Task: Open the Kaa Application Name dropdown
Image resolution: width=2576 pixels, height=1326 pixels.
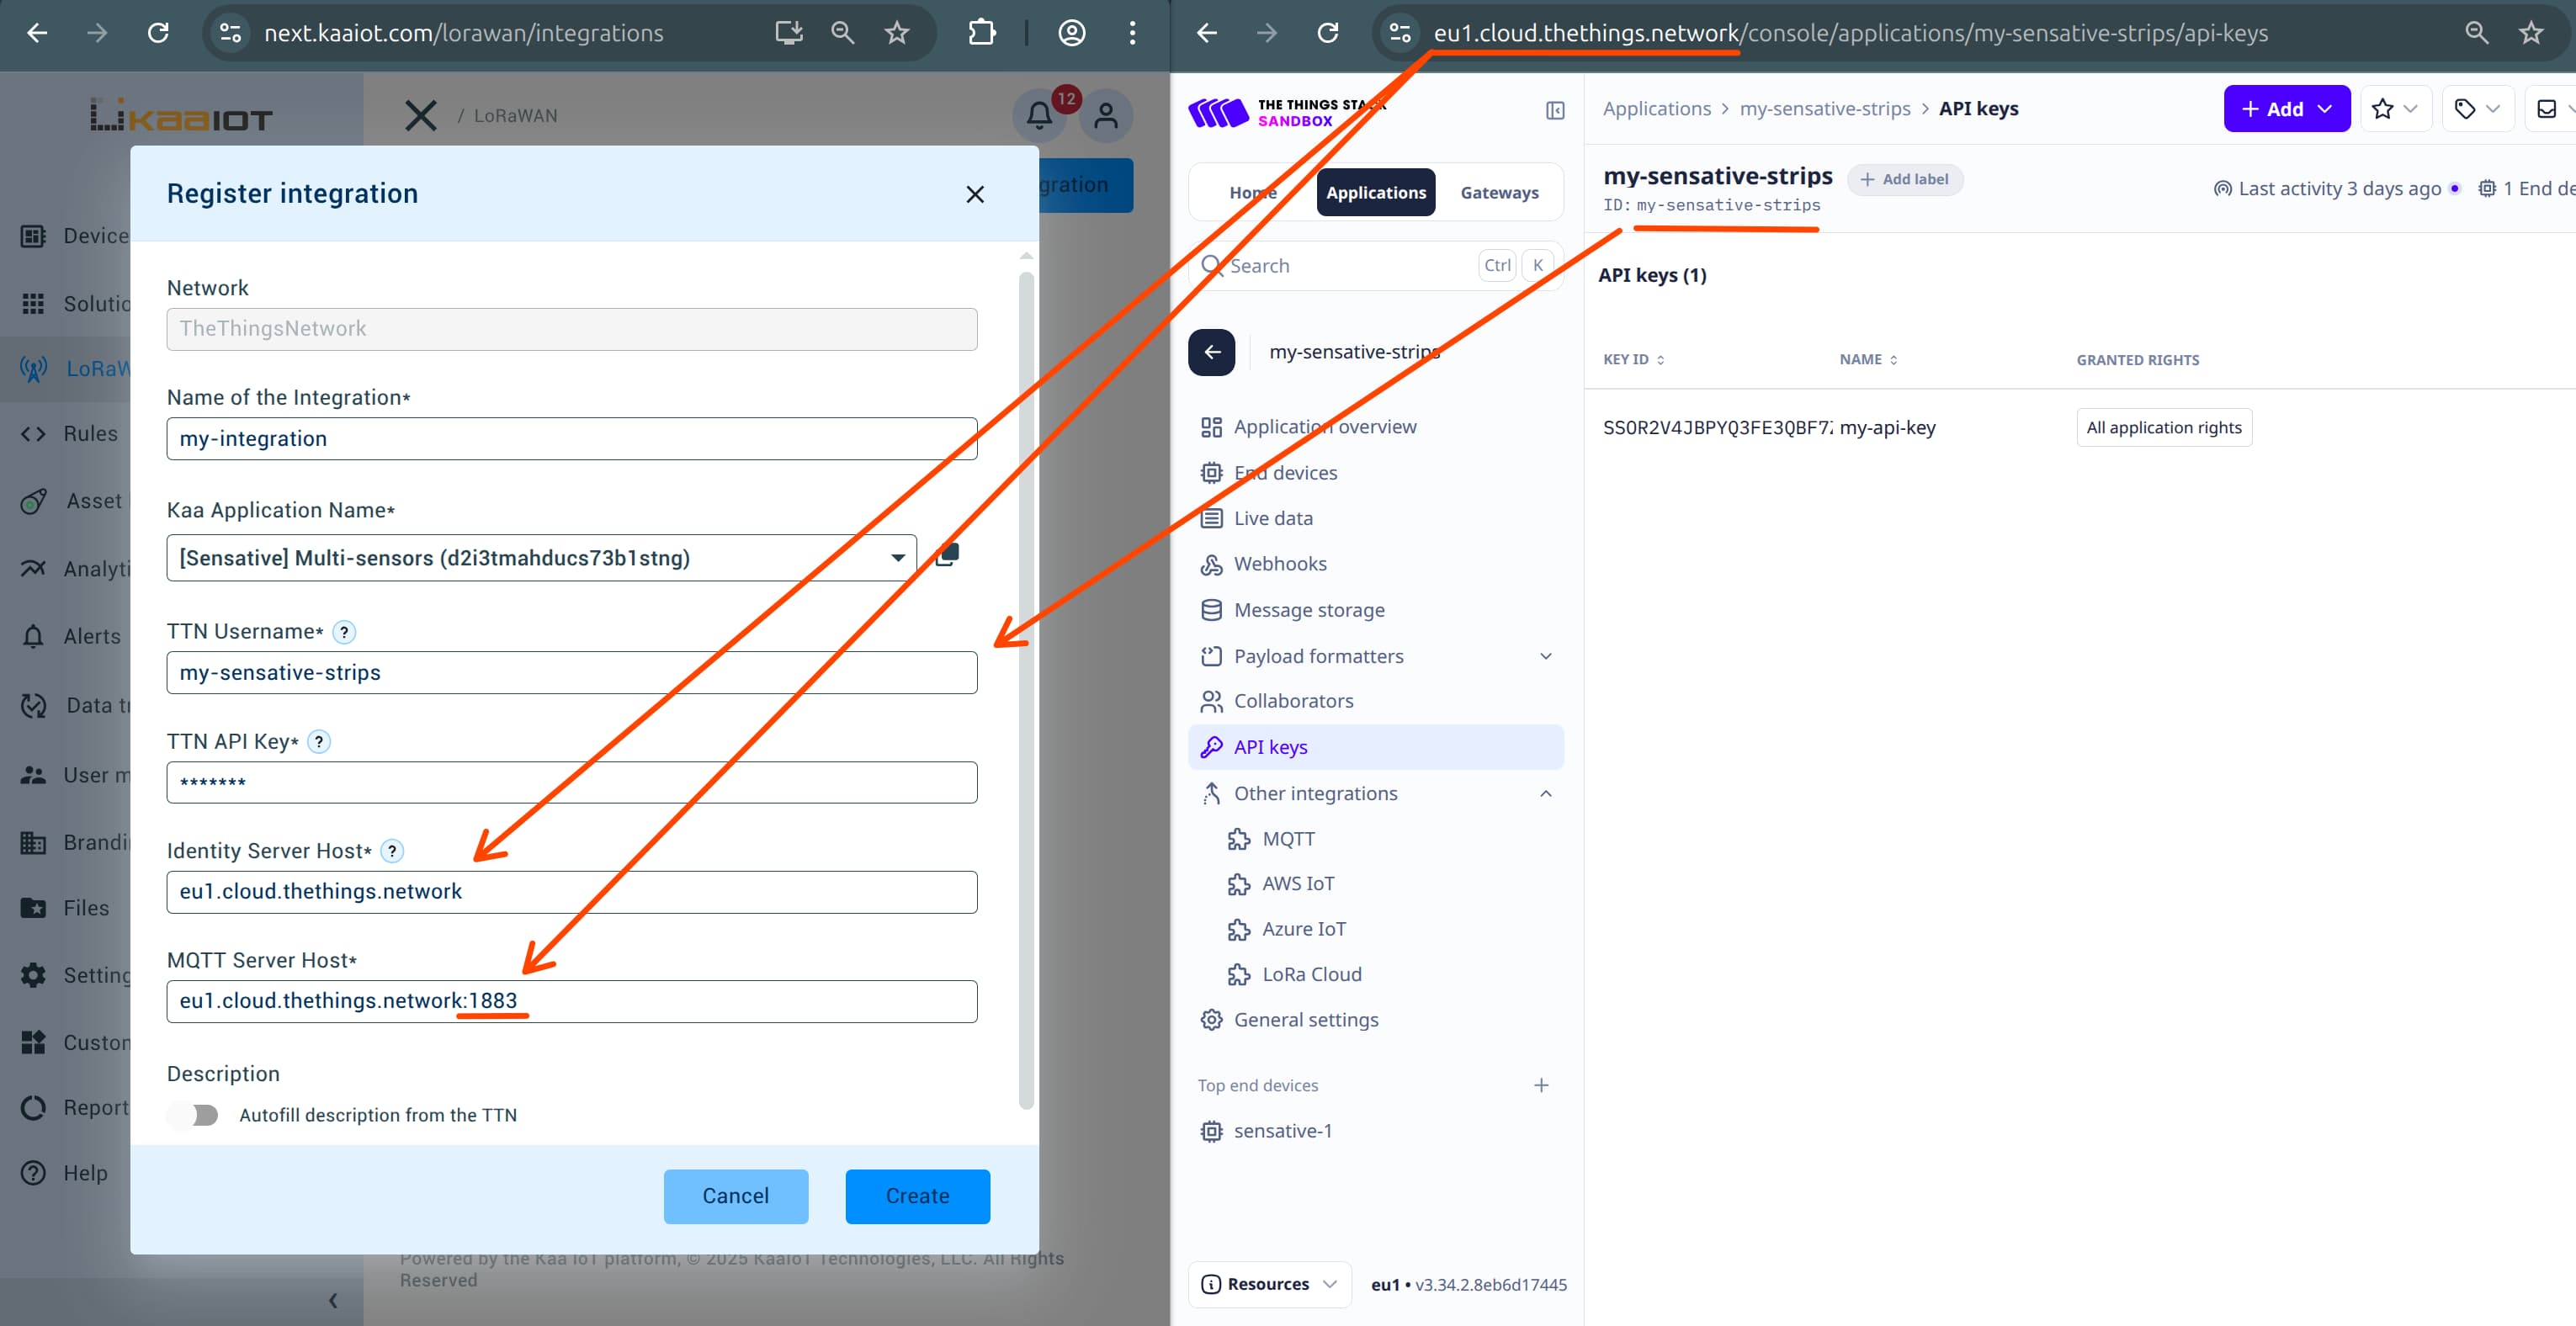Action: [897, 558]
